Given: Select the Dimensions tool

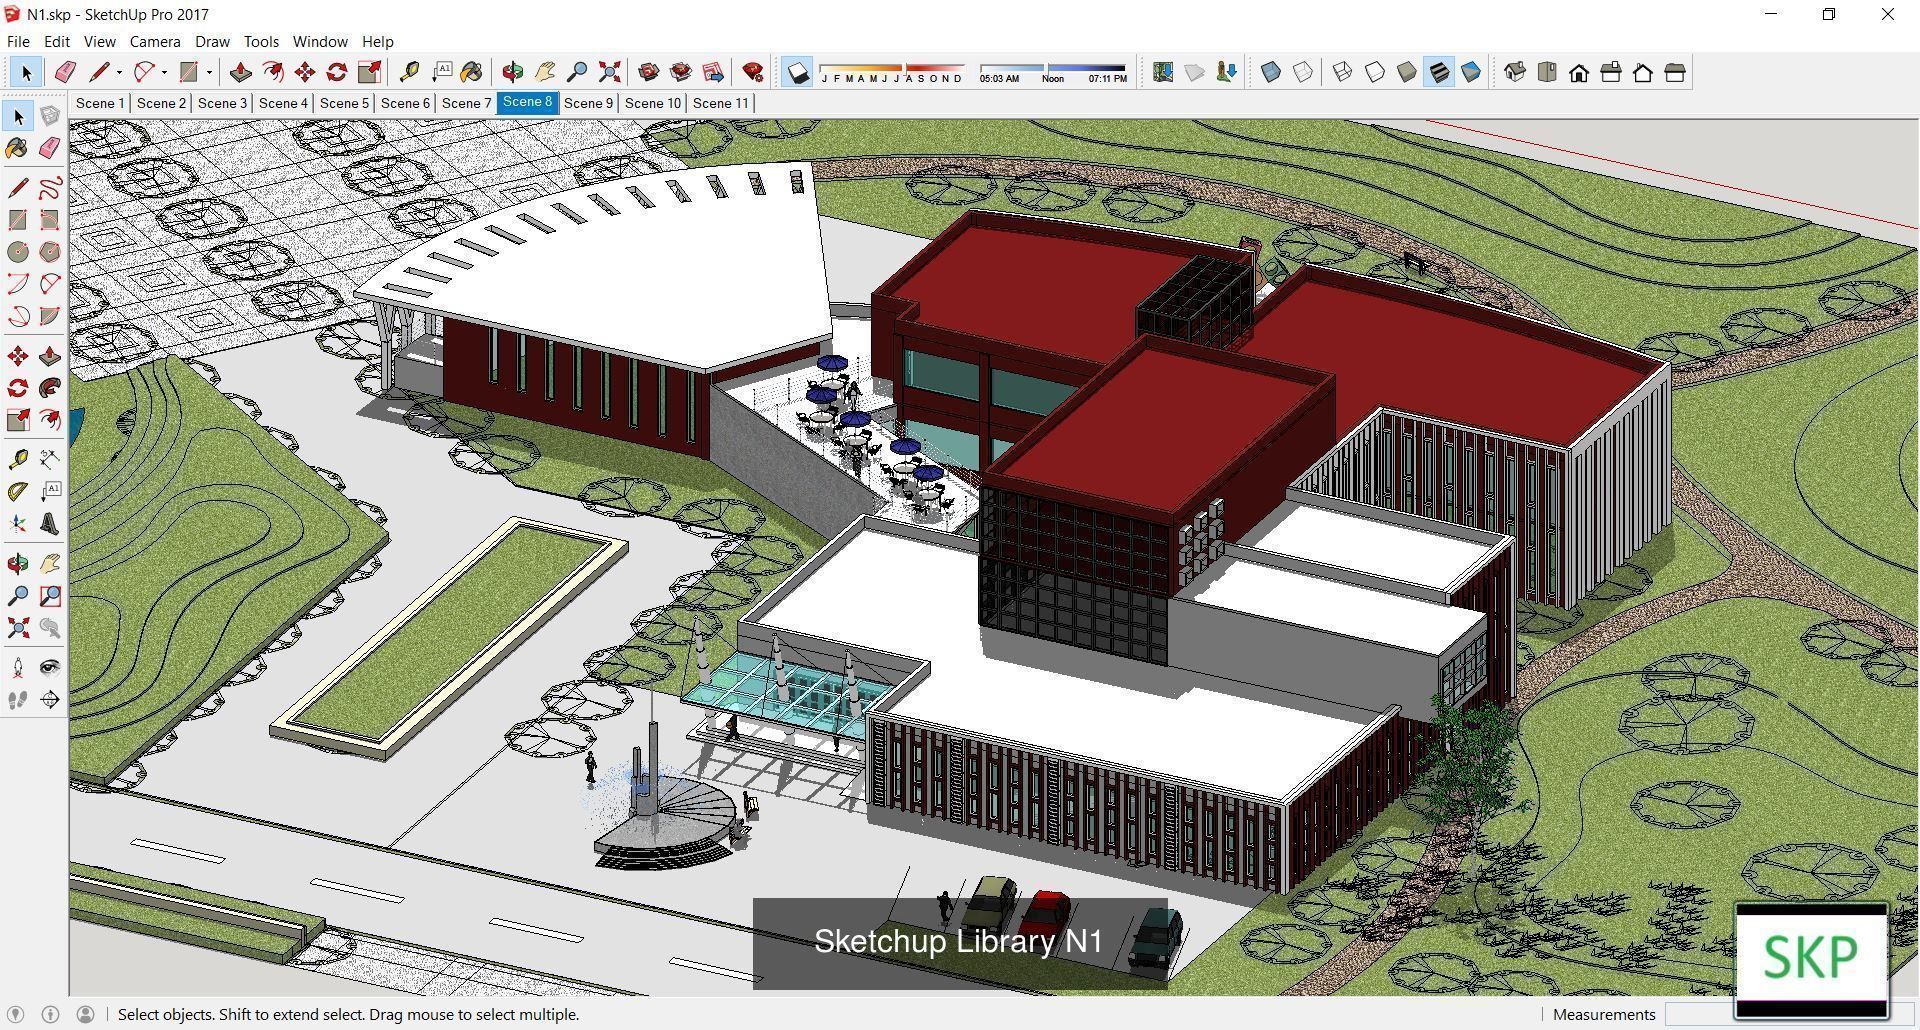Looking at the screenshot, I should click(x=50, y=459).
